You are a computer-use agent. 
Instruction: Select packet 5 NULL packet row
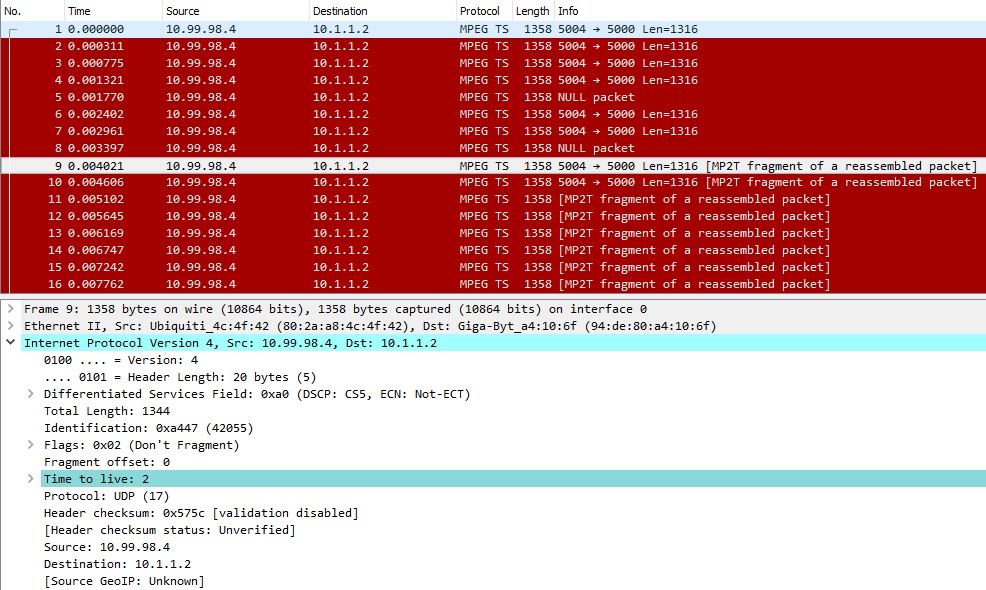[493, 97]
